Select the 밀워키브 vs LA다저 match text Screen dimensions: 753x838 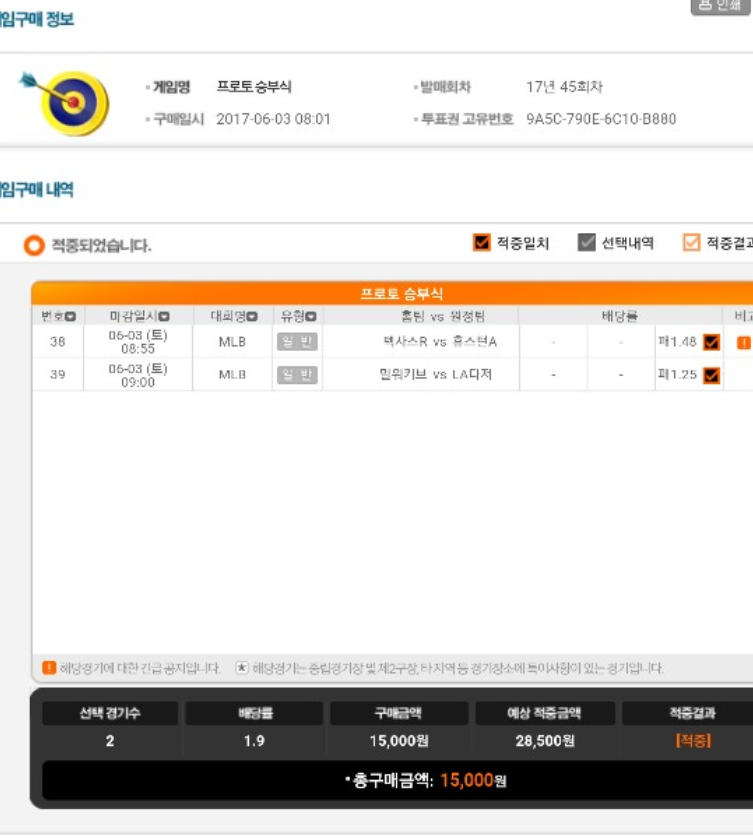pos(436,374)
